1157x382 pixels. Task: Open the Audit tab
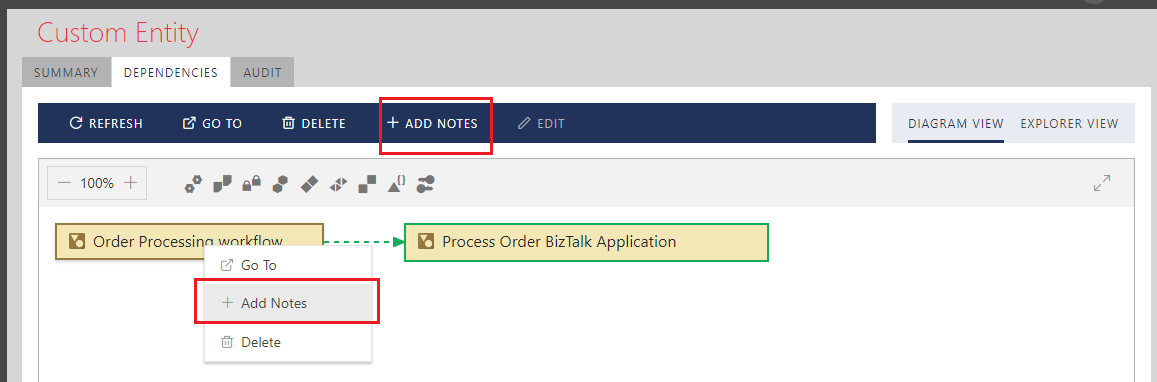pyautogui.click(x=262, y=72)
